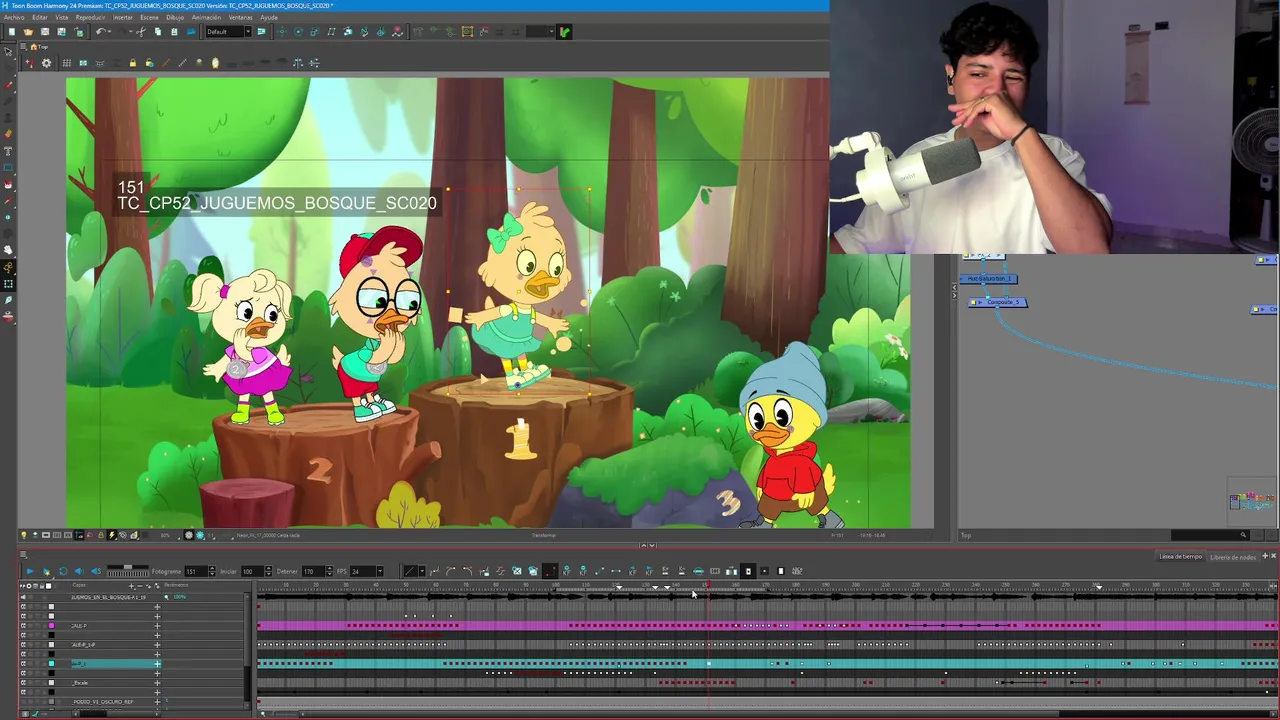
Task: Click the add layer plus icon
Action: [x=131, y=585]
